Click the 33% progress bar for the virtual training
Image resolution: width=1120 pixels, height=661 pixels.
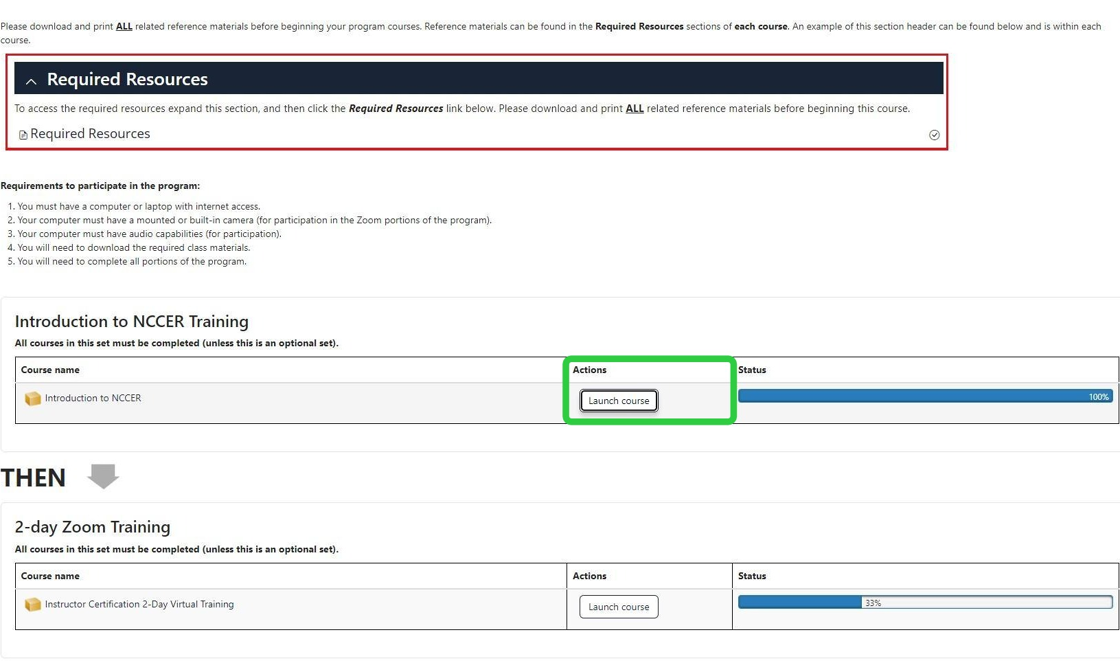925,601
